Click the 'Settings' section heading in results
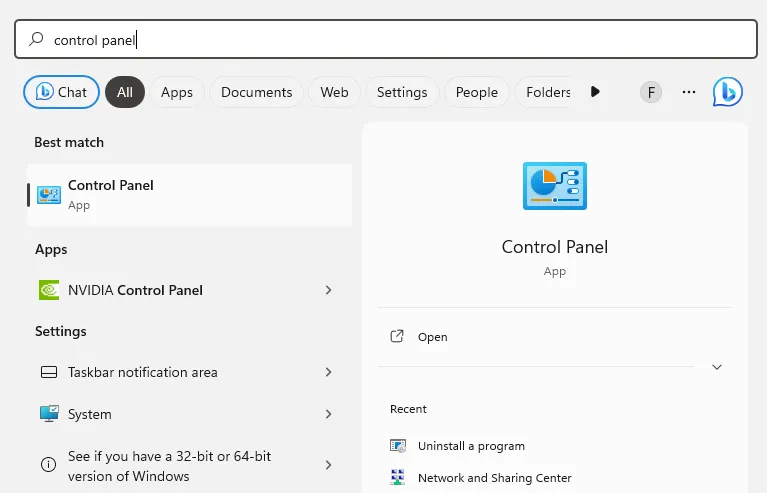 click(x=61, y=332)
